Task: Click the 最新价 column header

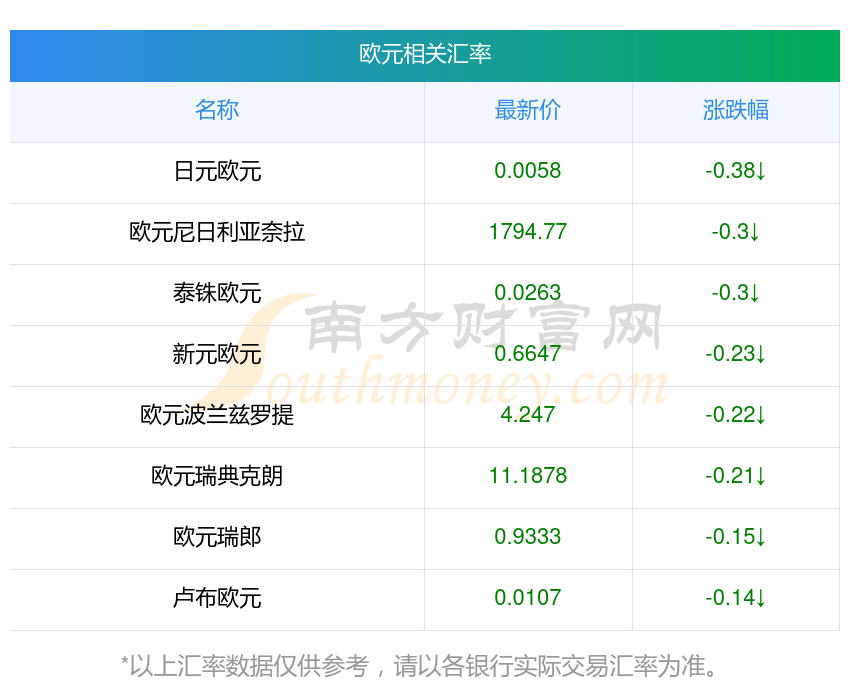Action: [x=528, y=110]
